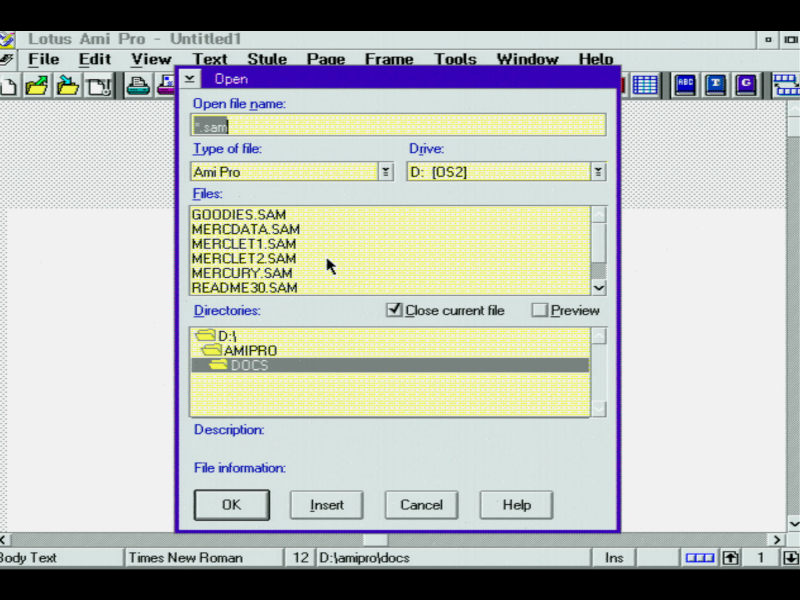Open the File menu
800x600 pixels.
tap(43, 59)
